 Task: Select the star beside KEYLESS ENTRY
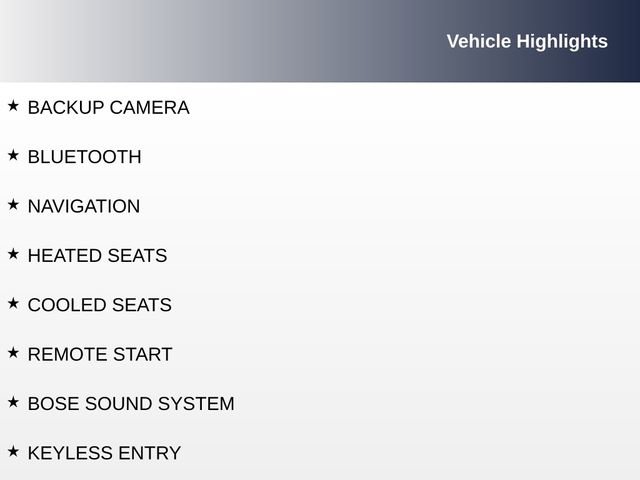(x=13, y=451)
